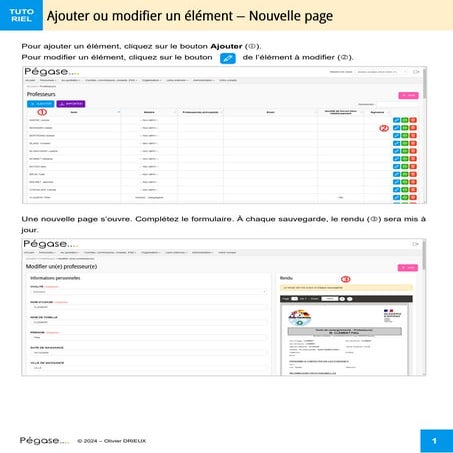Open the zoom dropdown in the Rendu PDF toolbar
453x453 pixels.
pyautogui.click(x=329, y=299)
